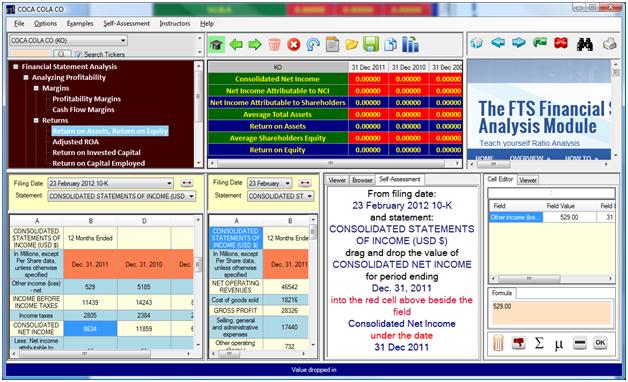Click the bar chart icon
The image size is (628, 382).
pos(410,44)
